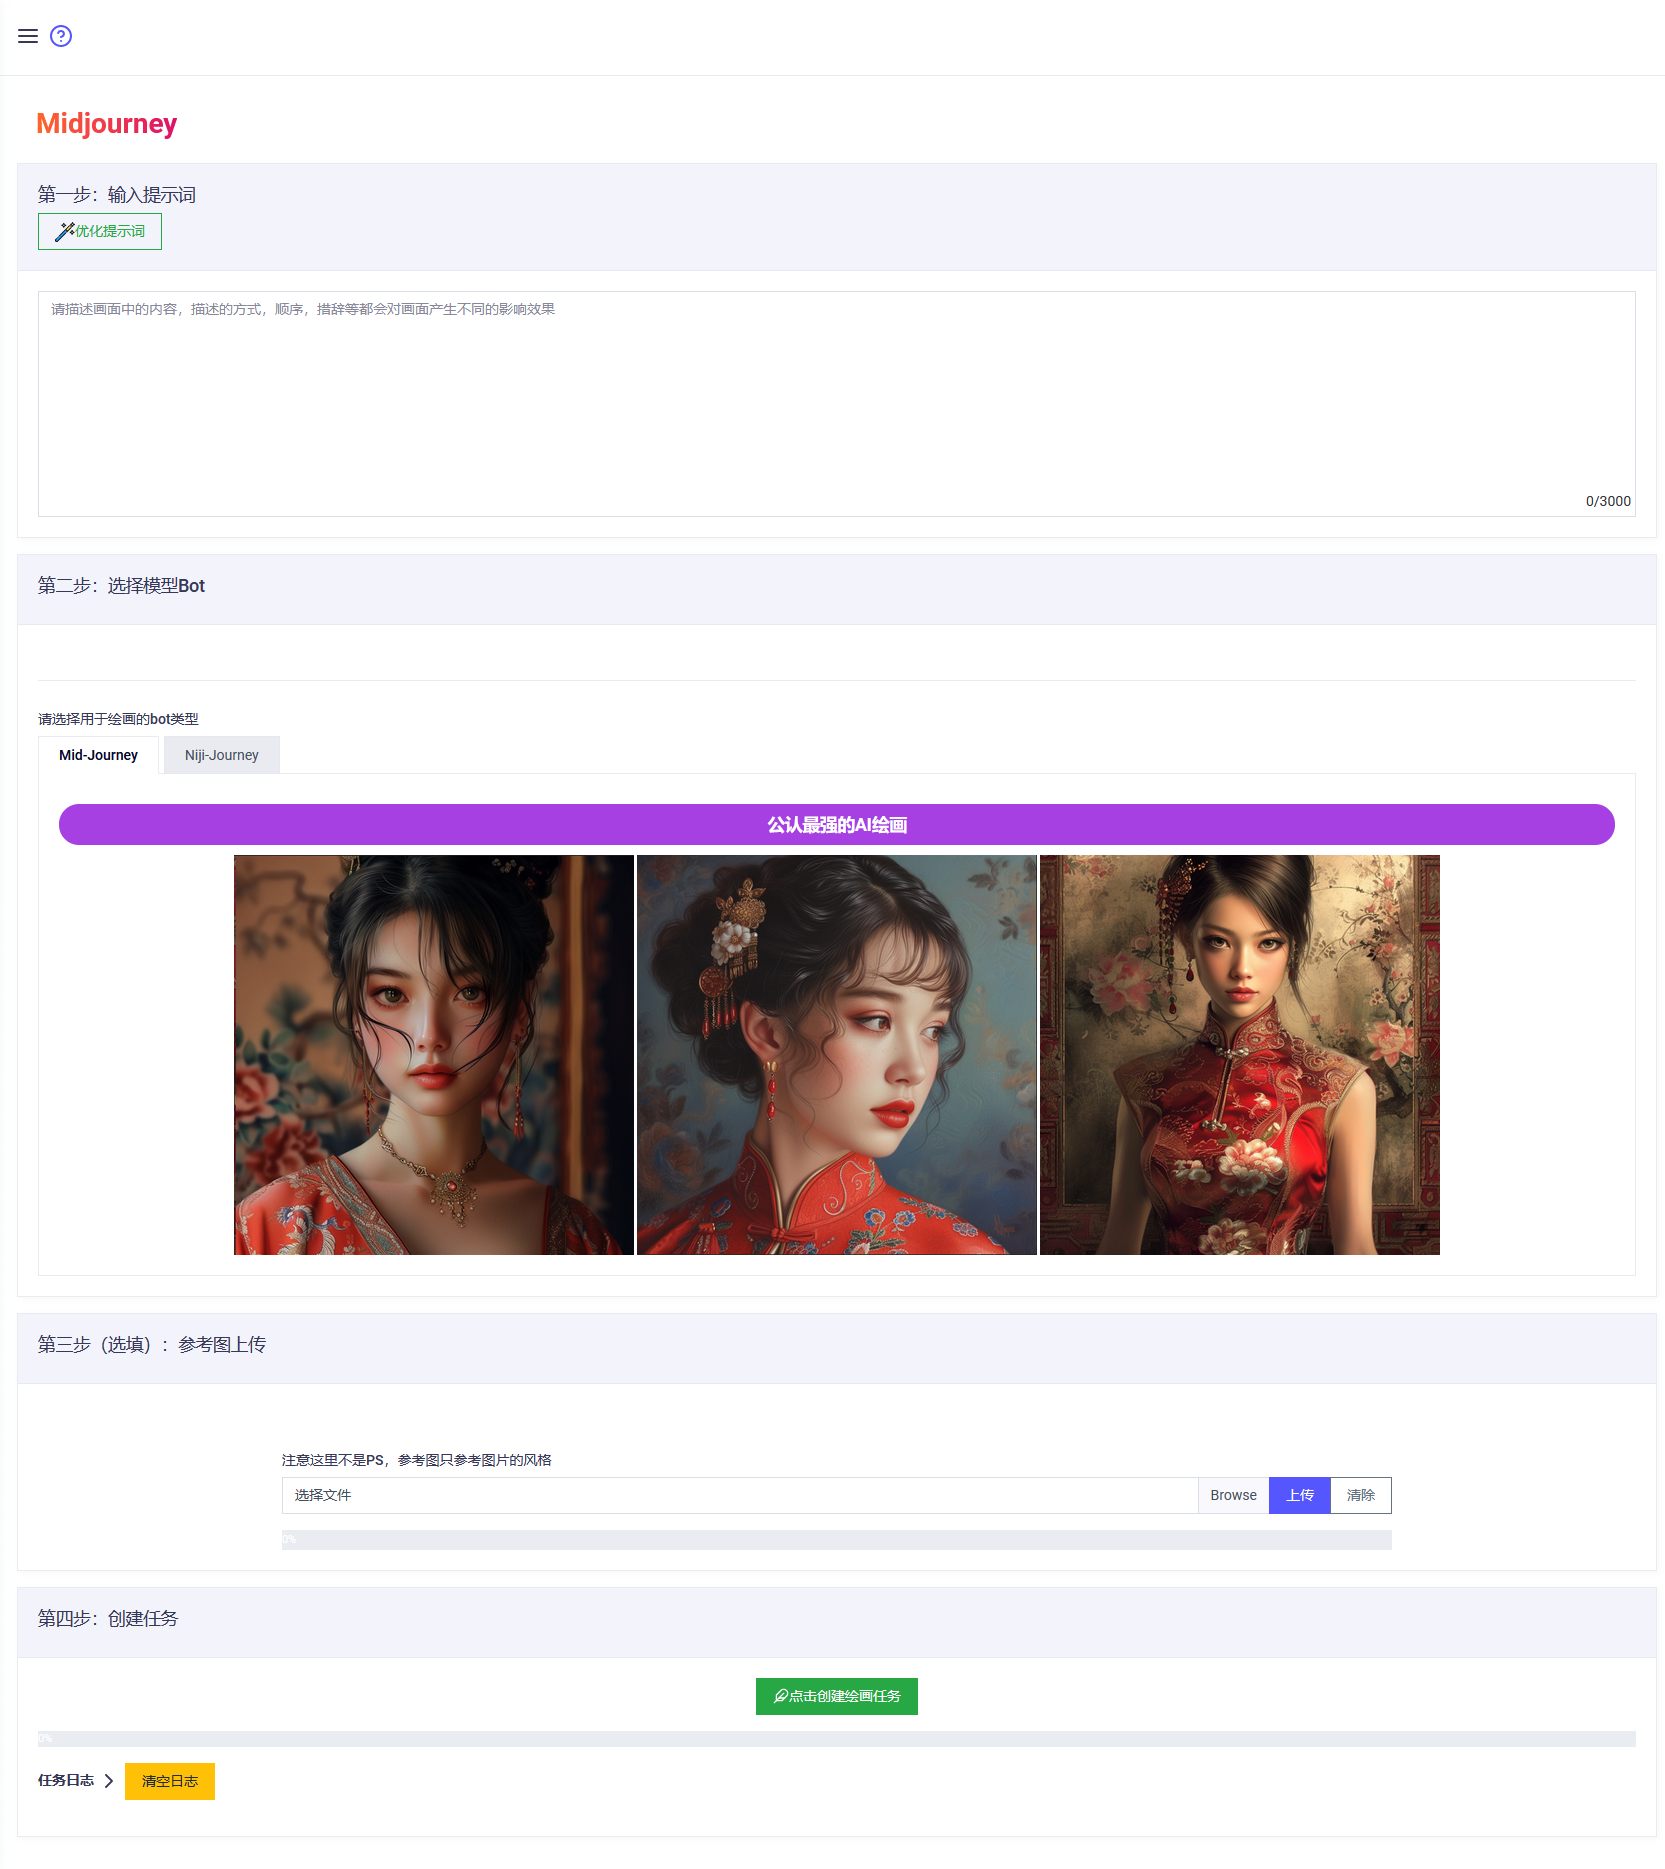Image resolution: width=1665 pixels, height=1869 pixels.
Task: Click the upload progress bar
Action: pos(837,1540)
